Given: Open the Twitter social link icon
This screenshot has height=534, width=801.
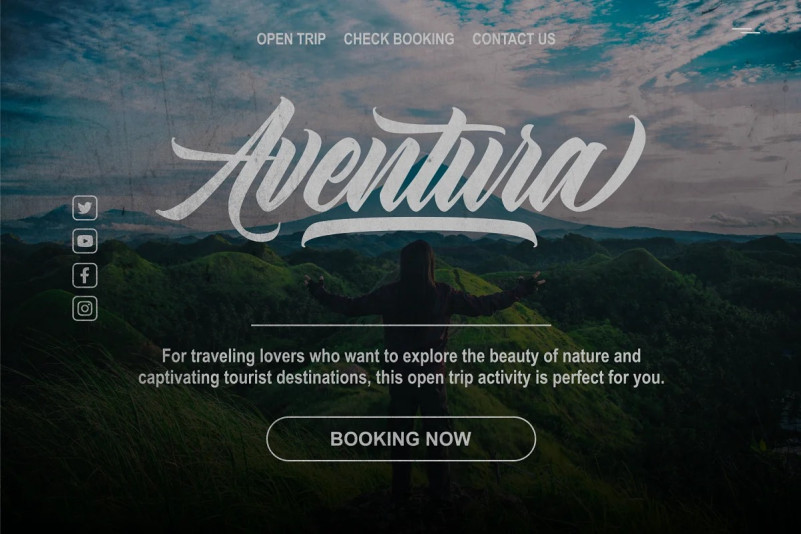Looking at the screenshot, I should [85, 208].
